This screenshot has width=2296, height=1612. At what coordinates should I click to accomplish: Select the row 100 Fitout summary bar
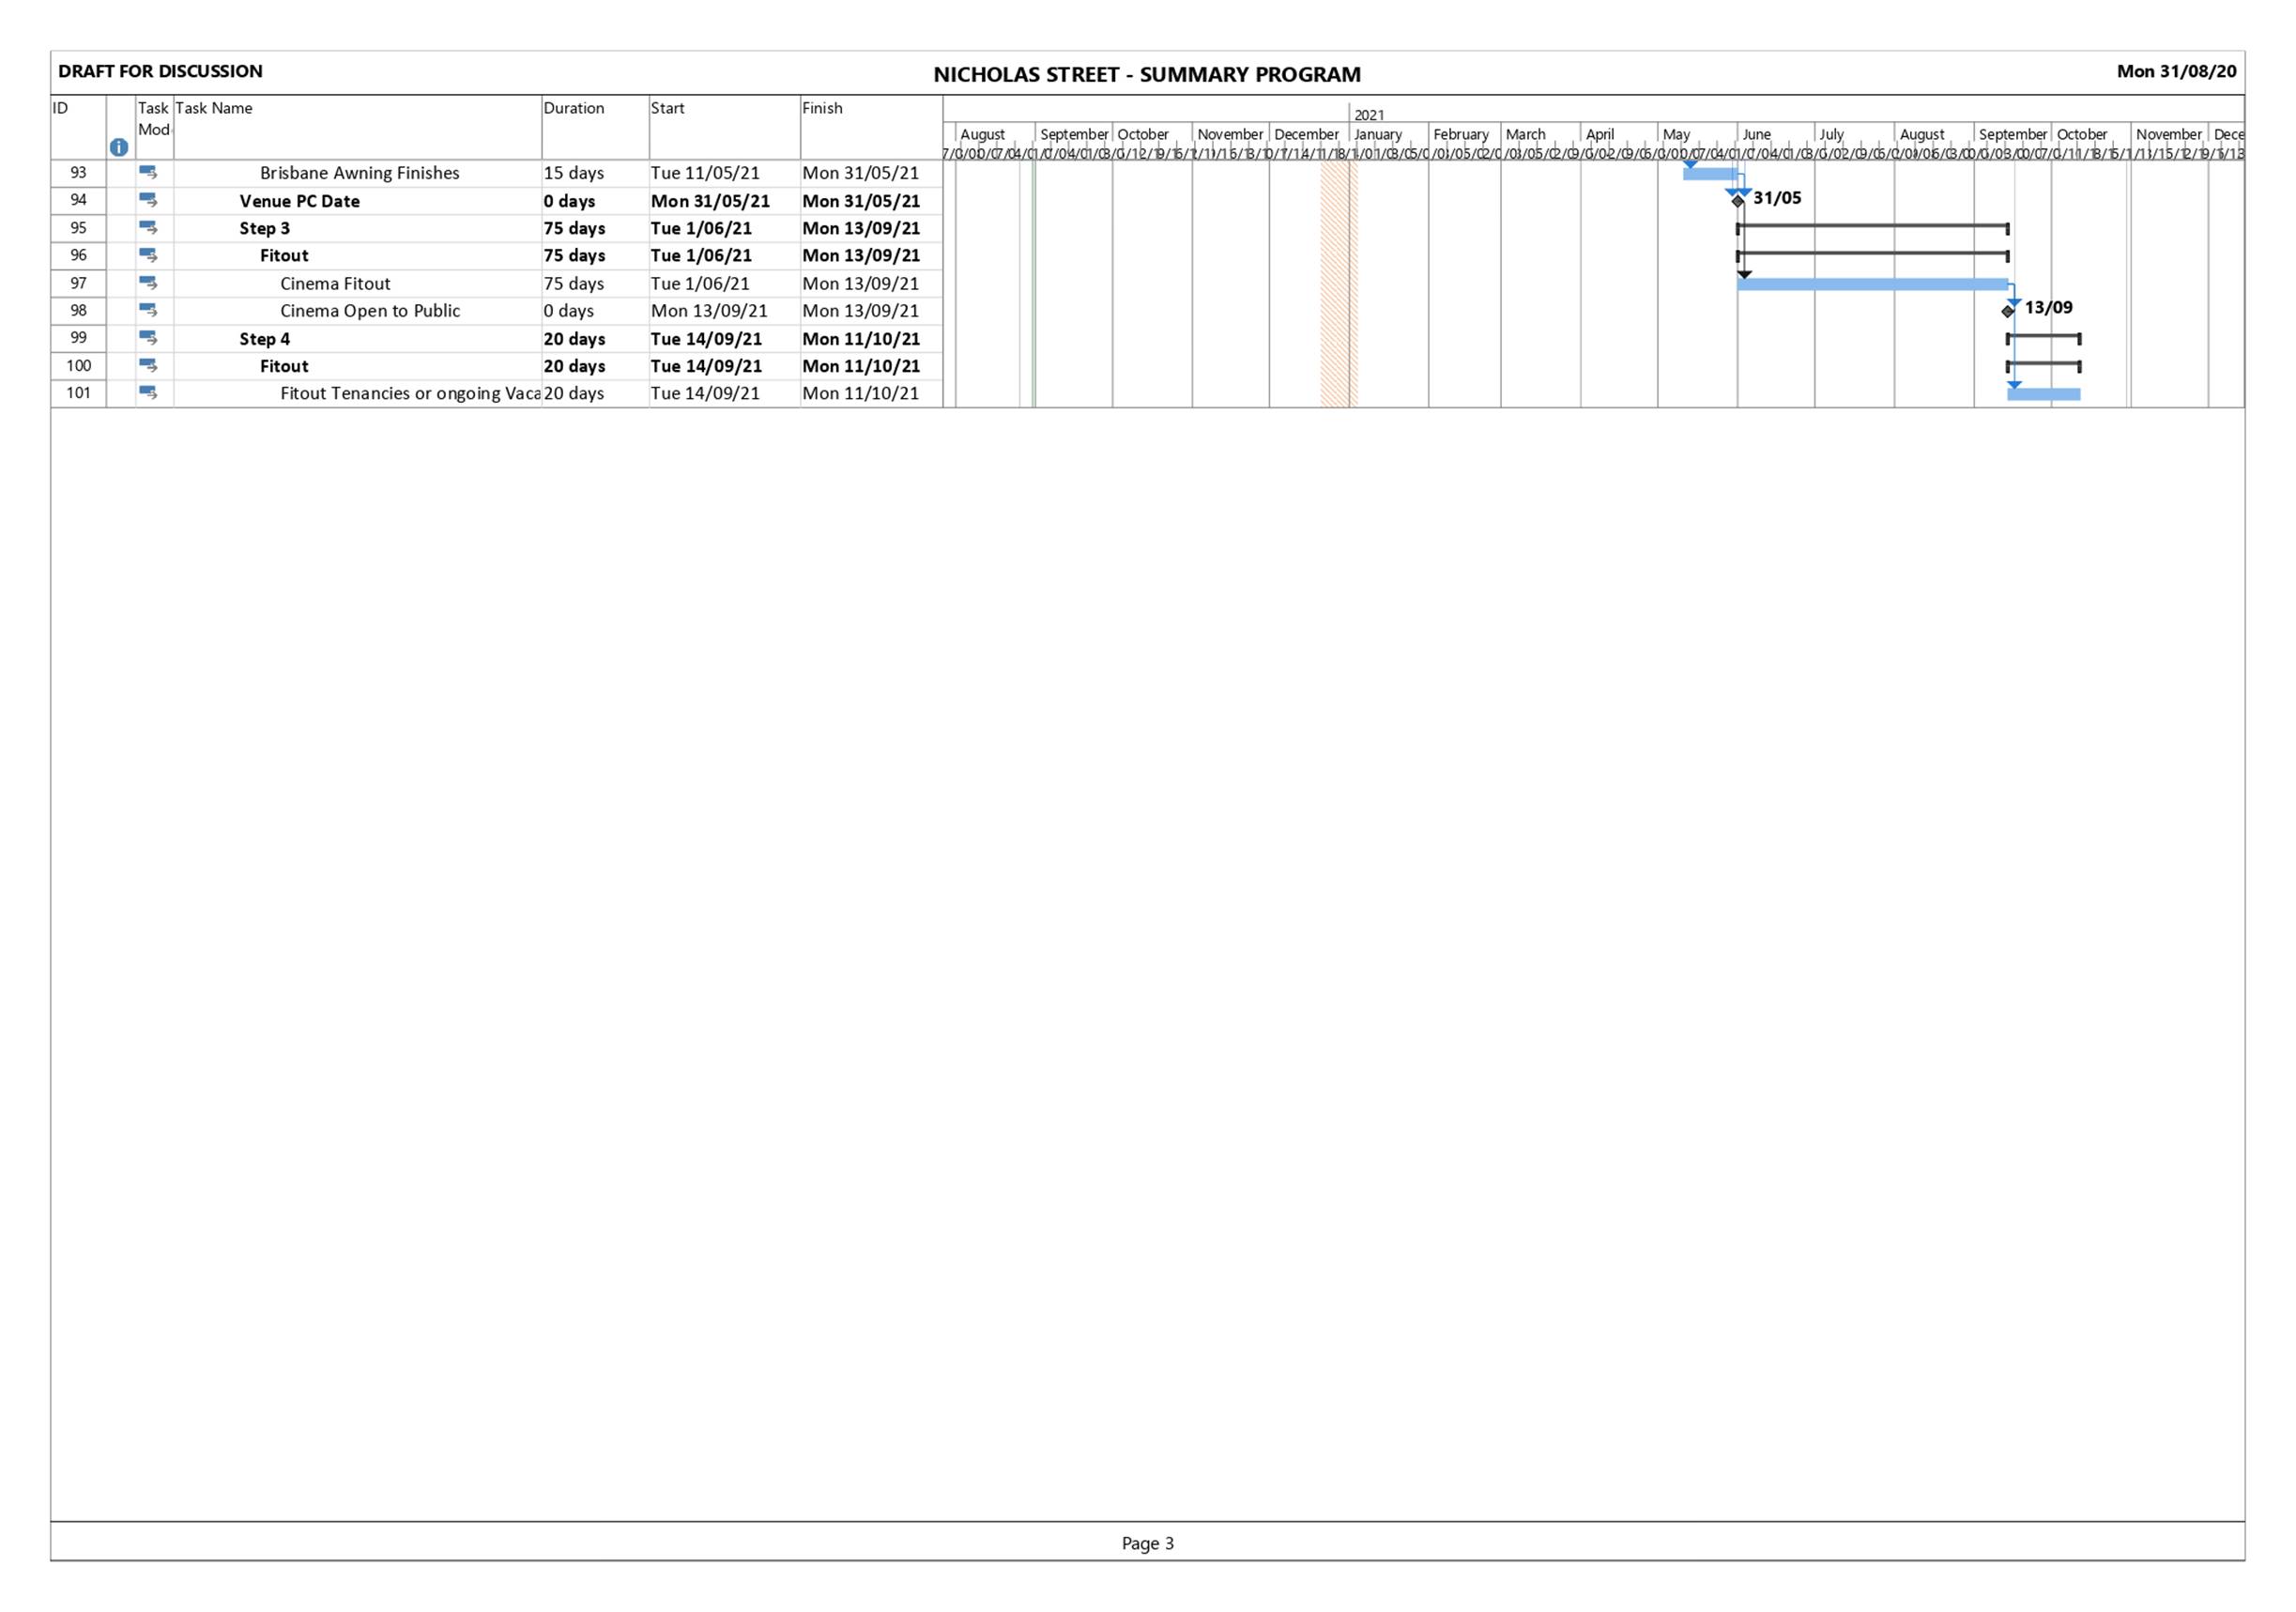point(2044,366)
